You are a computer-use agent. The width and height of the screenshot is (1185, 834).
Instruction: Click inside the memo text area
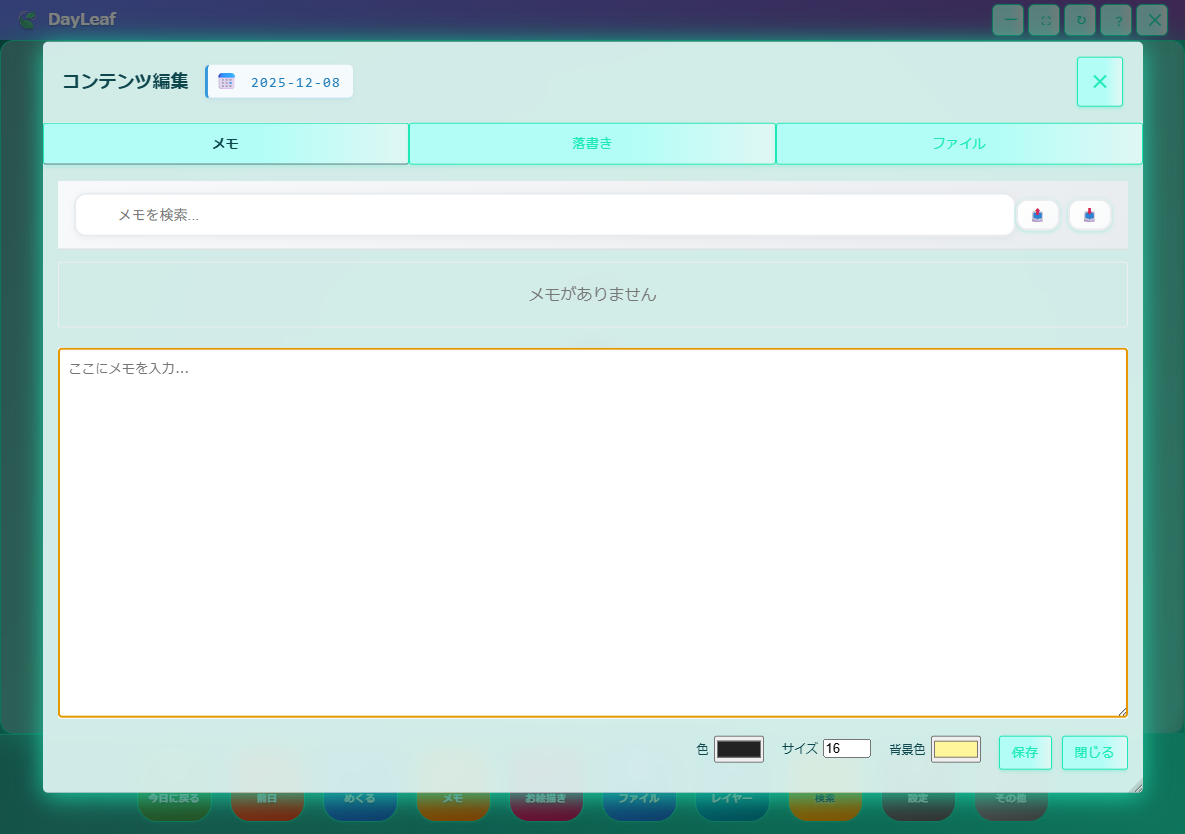tap(592, 530)
